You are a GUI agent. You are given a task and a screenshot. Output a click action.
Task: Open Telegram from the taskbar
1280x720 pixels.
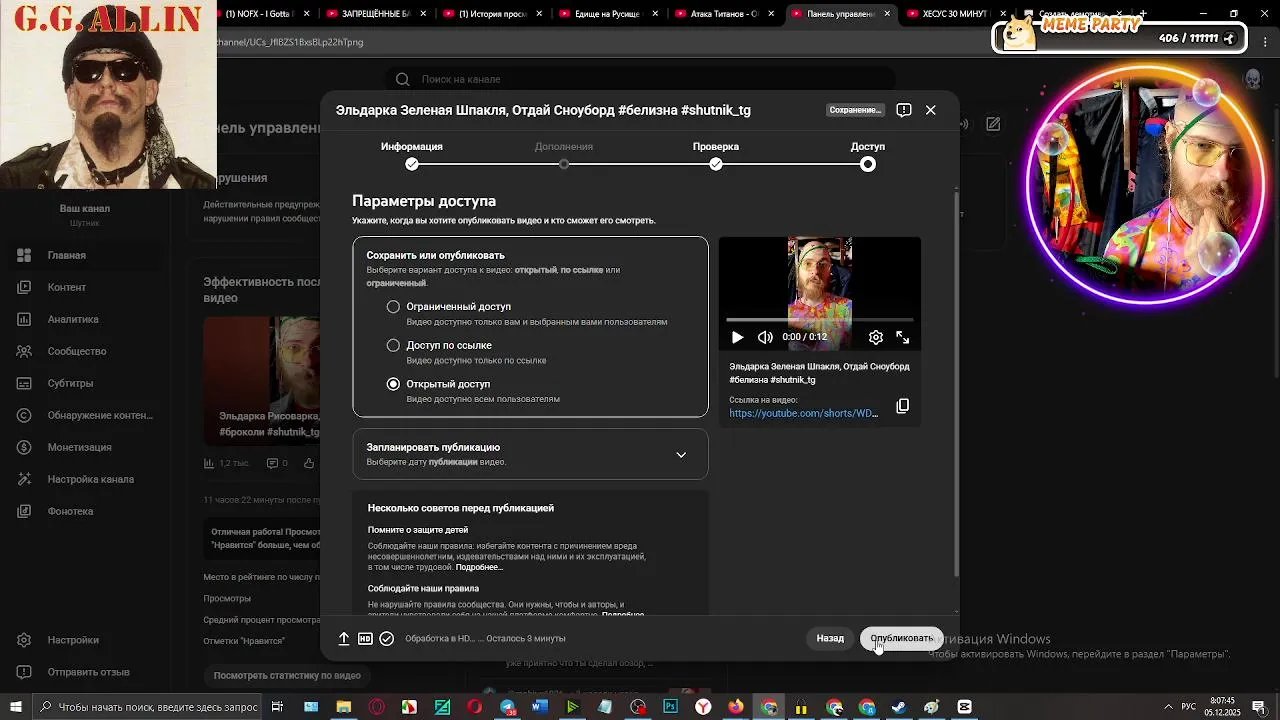pos(508,707)
